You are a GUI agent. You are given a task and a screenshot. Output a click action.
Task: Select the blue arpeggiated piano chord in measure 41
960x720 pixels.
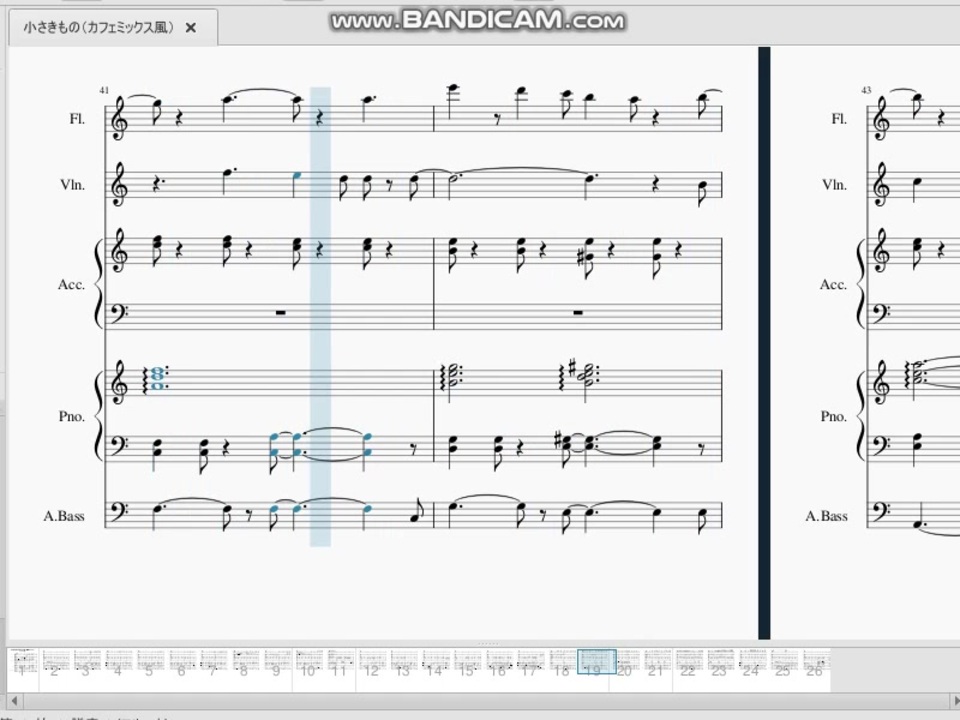tap(156, 378)
